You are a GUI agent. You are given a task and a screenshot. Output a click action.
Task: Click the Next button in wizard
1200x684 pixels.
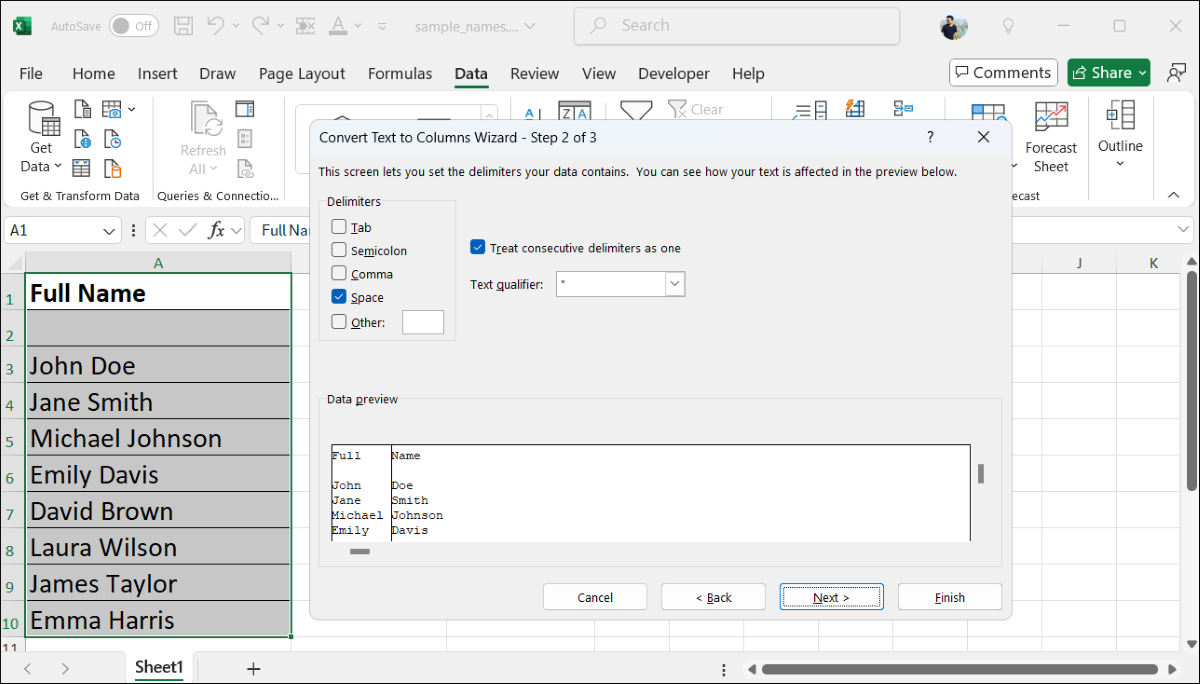(831, 597)
